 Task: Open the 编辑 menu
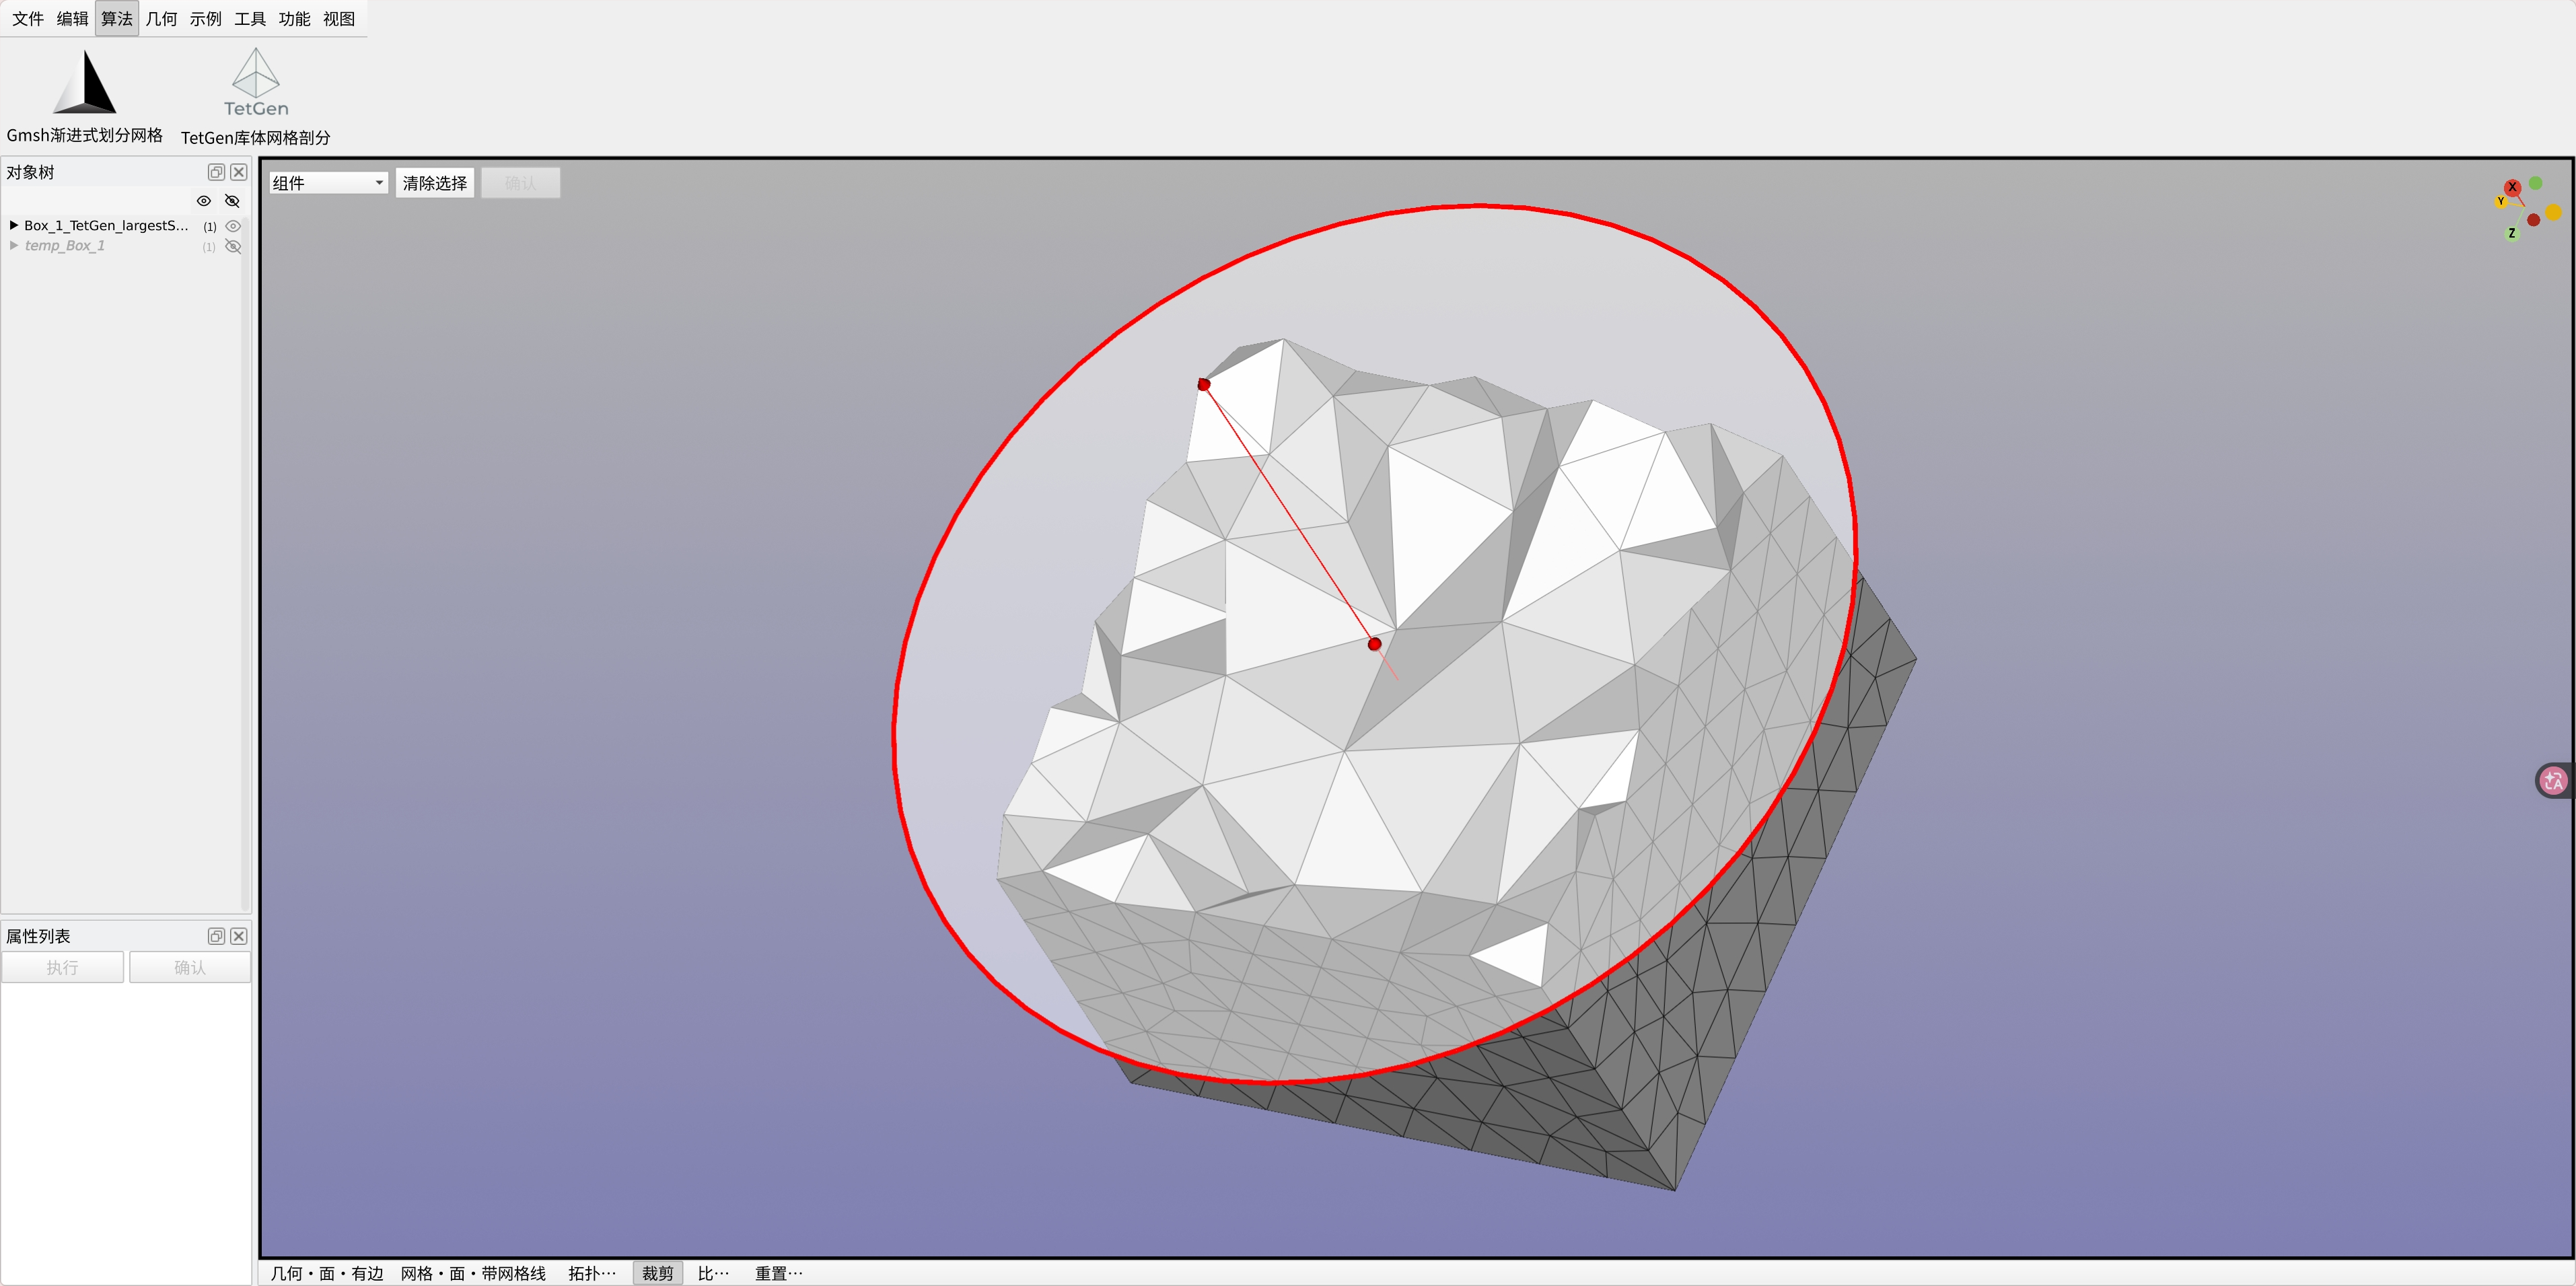tap(72, 19)
